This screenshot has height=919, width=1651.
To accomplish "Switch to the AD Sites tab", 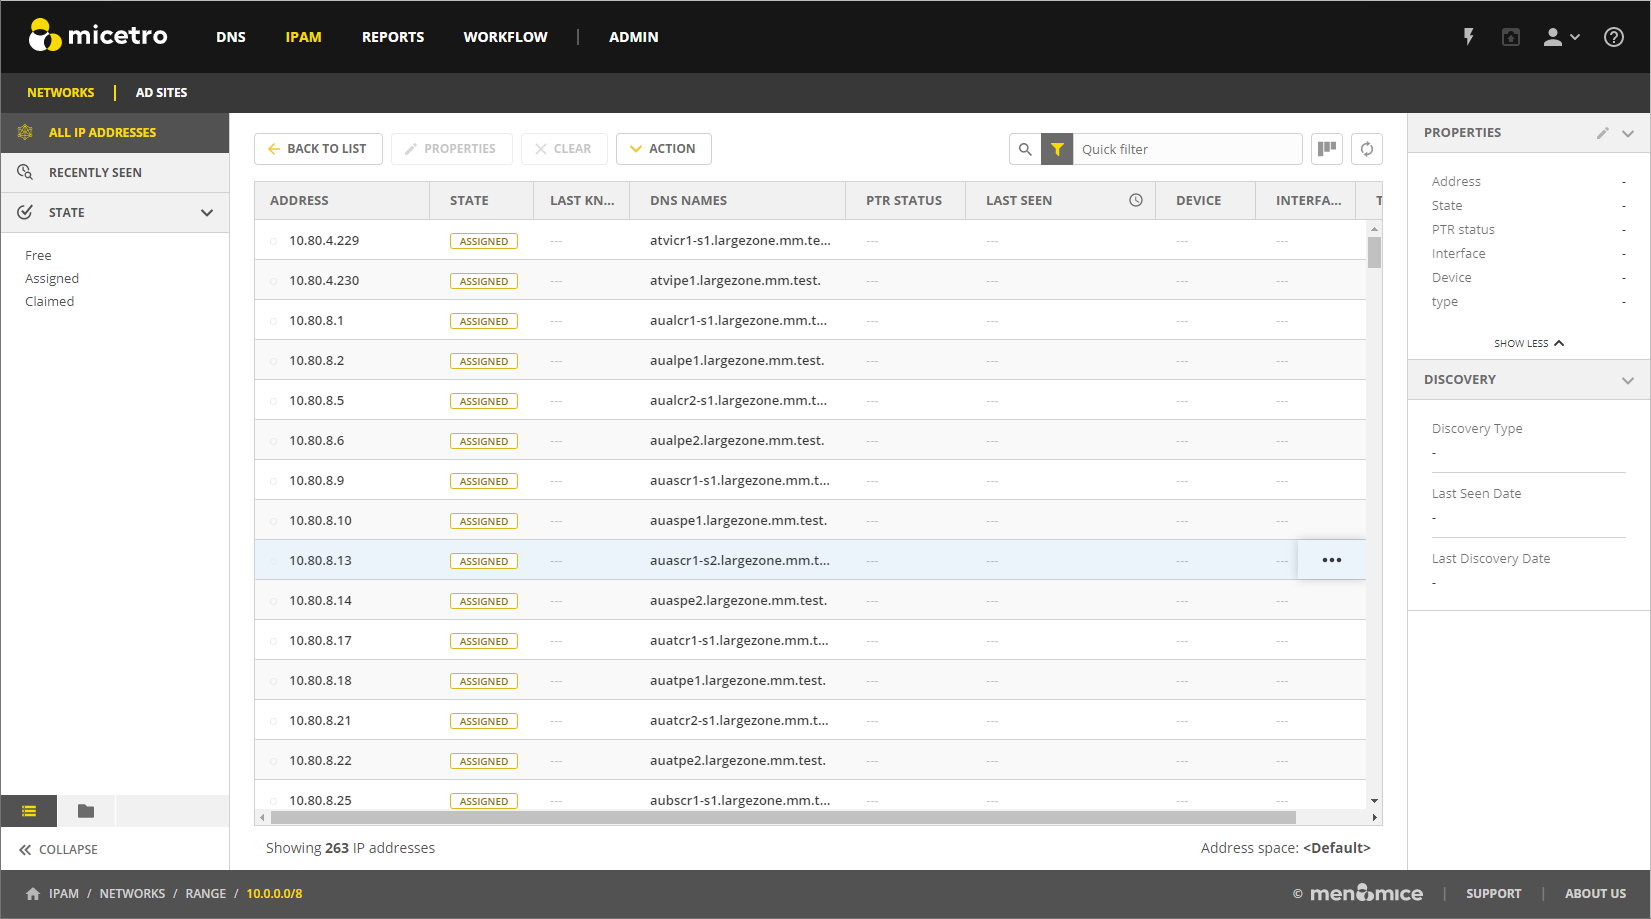I will coord(161,93).
